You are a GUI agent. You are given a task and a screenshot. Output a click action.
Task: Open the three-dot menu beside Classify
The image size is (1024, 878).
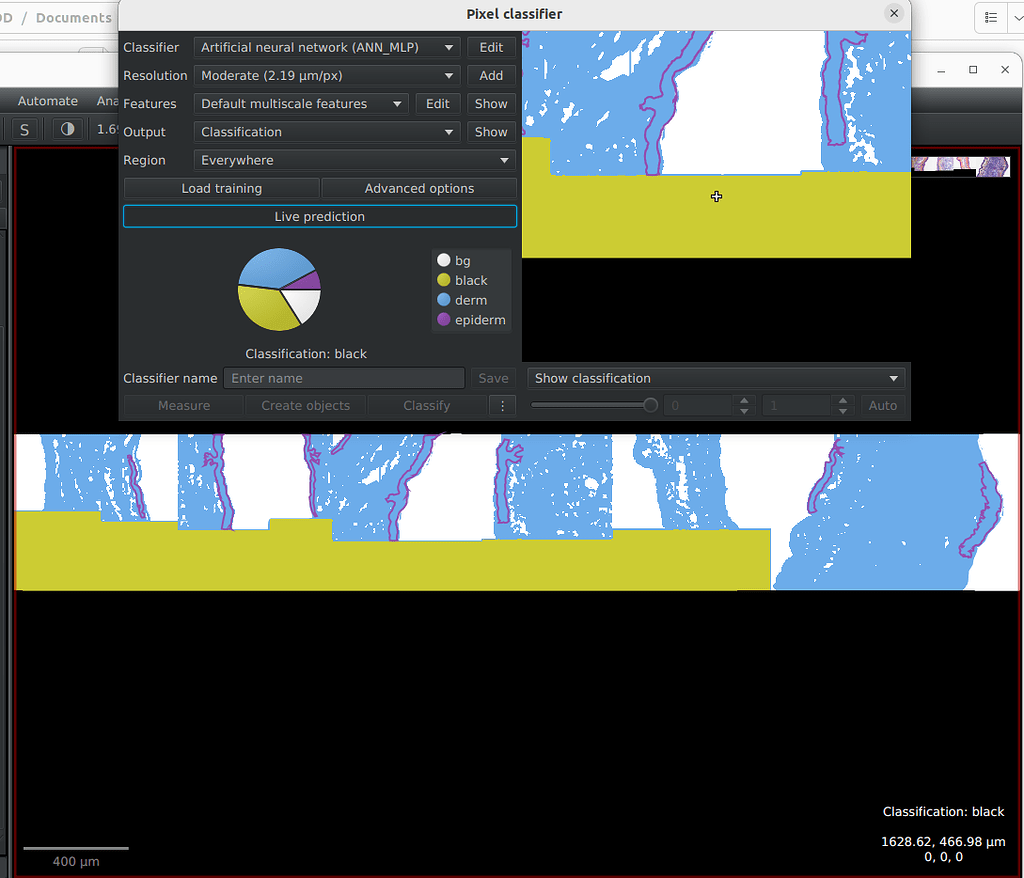[503, 405]
